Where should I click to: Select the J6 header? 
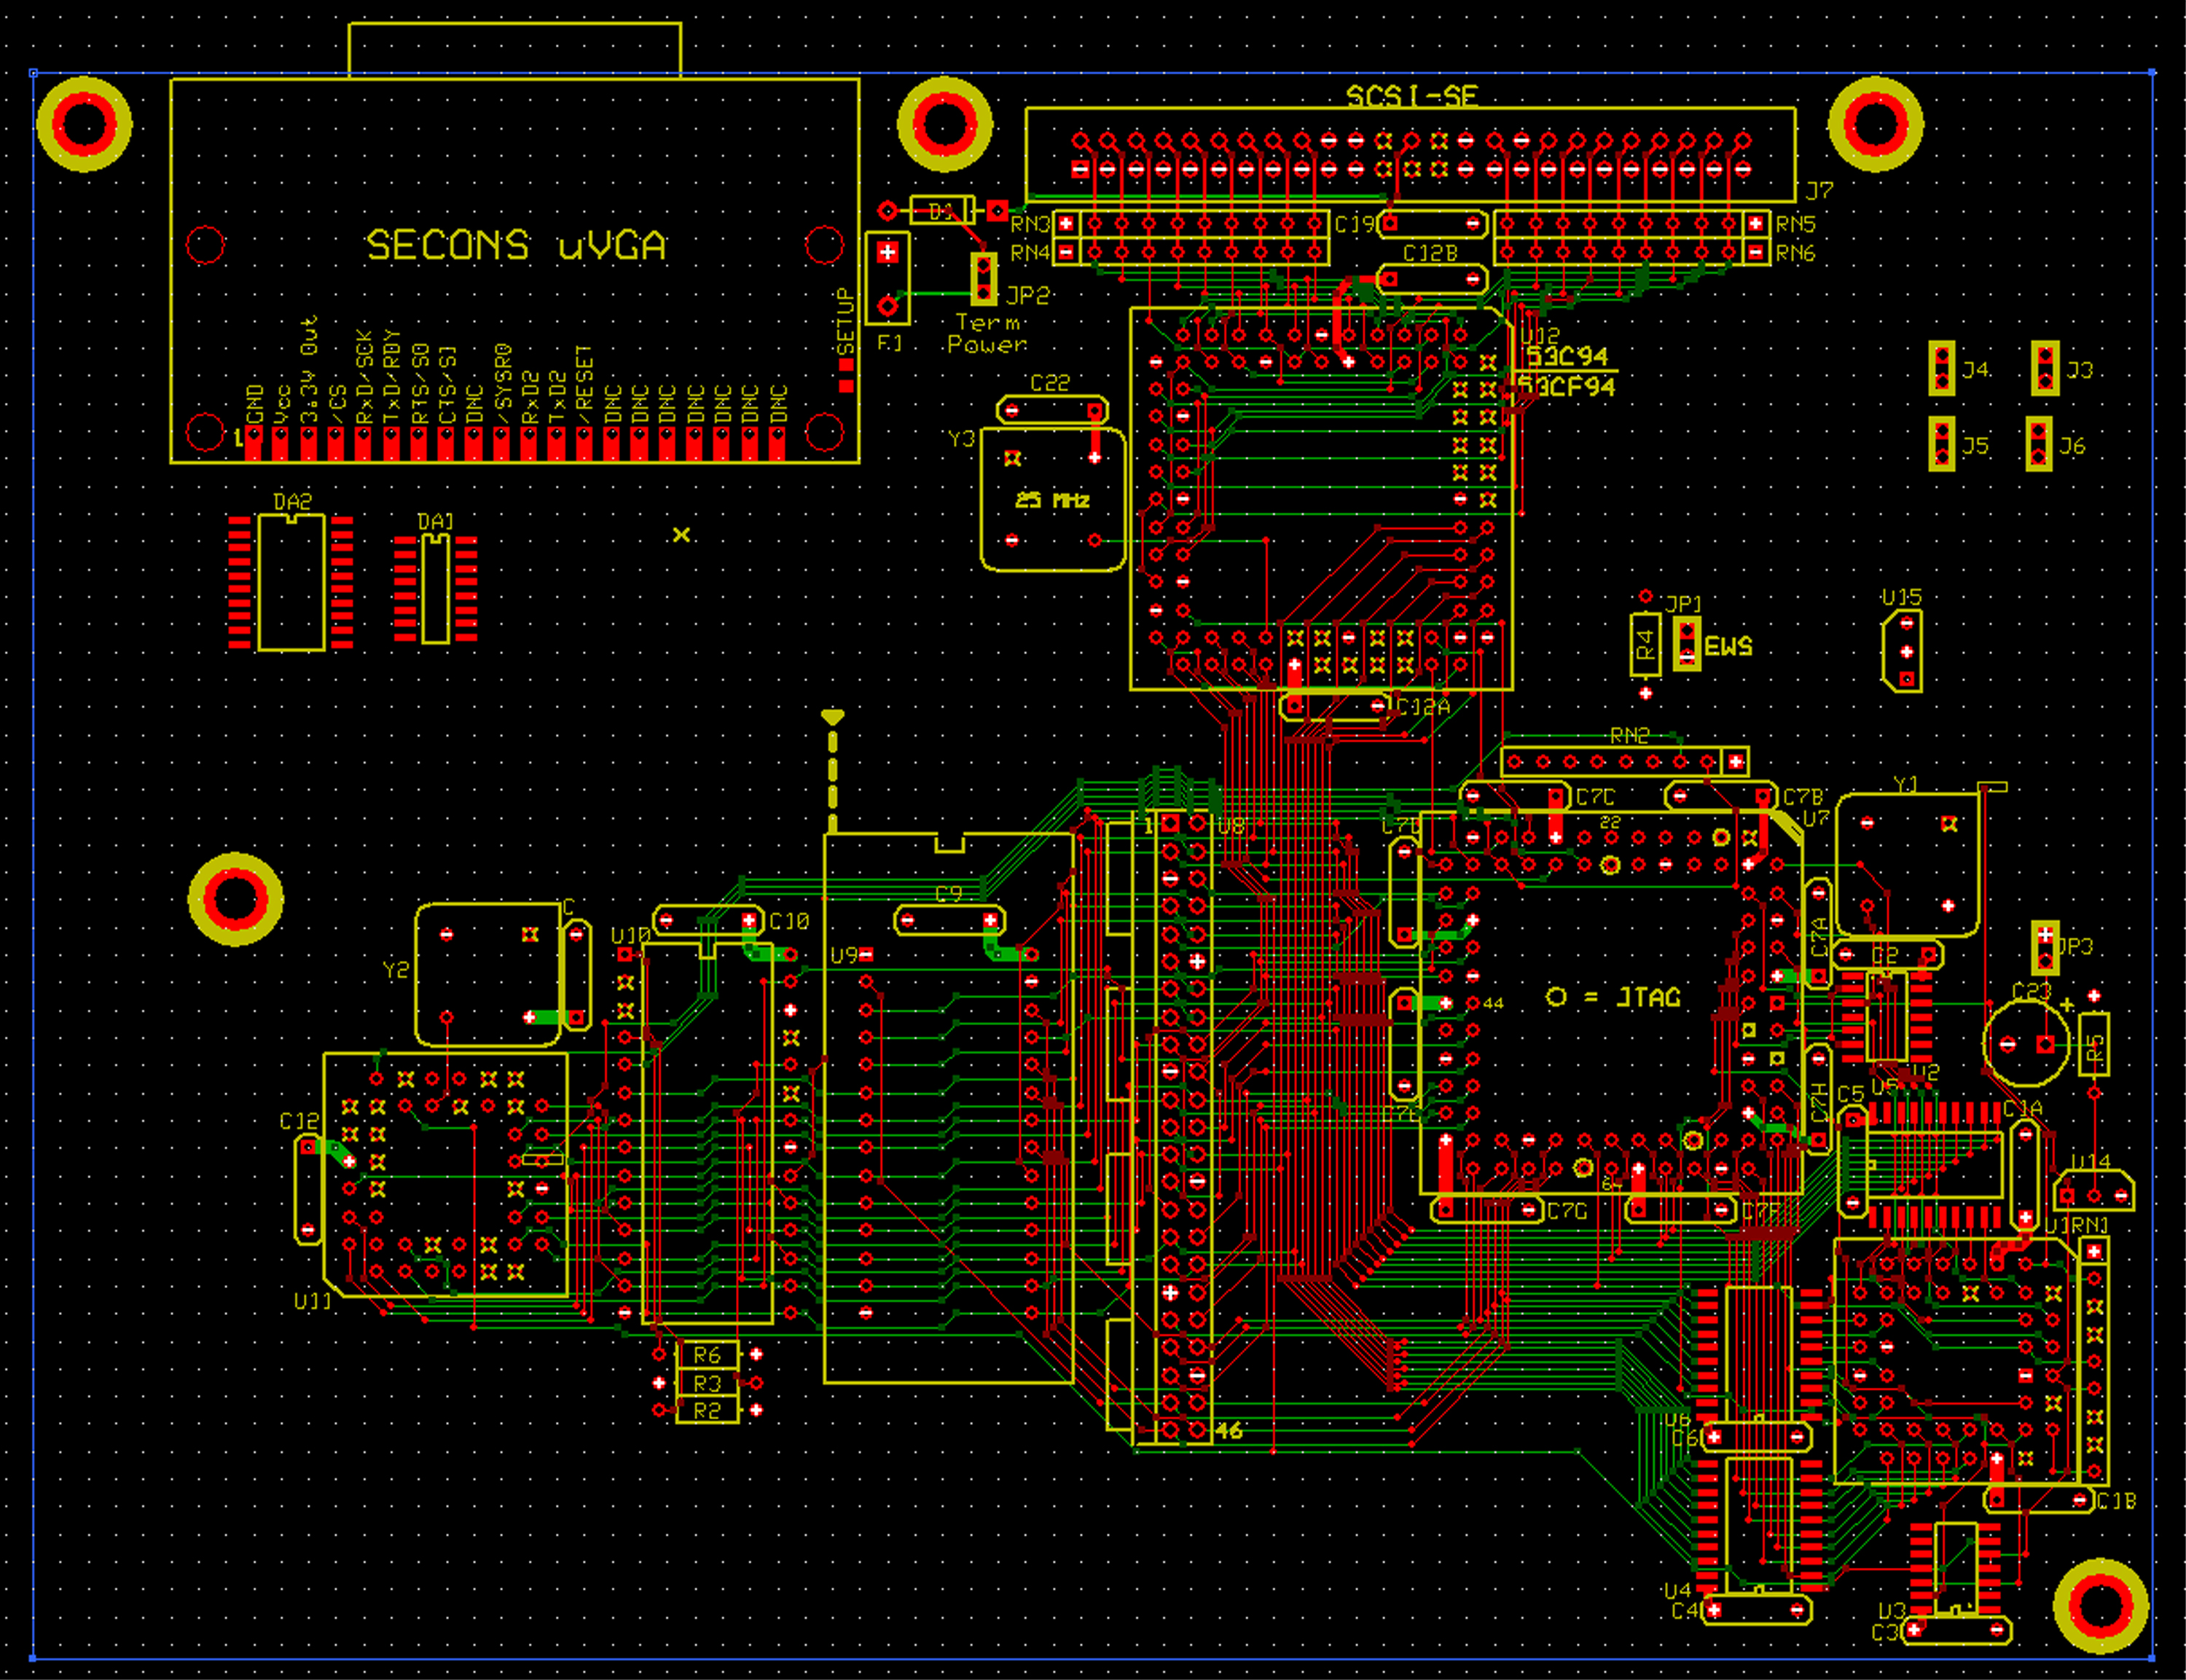(x=2039, y=444)
